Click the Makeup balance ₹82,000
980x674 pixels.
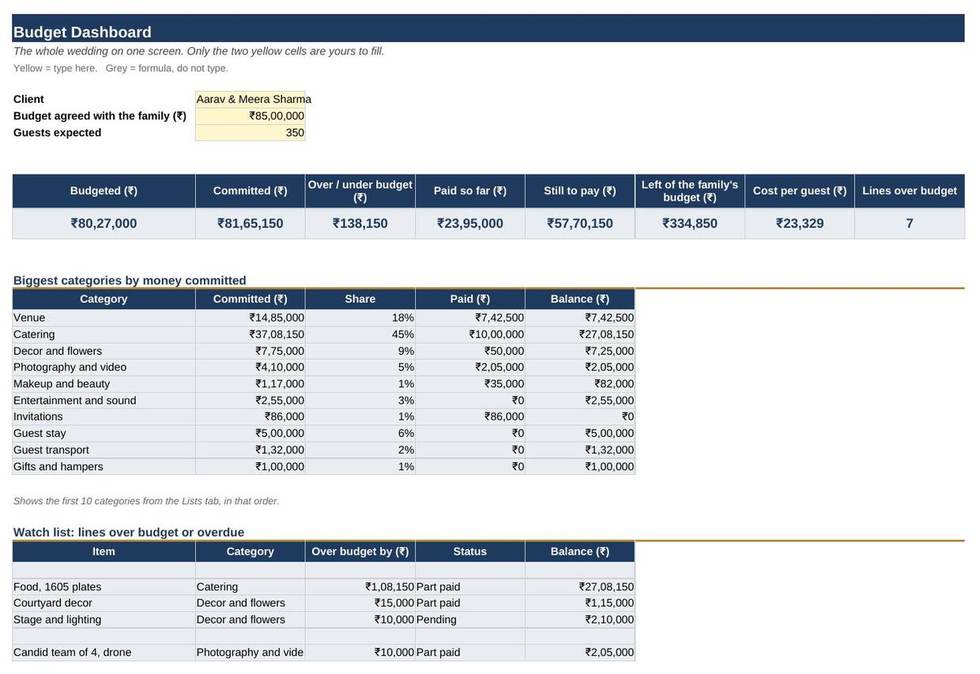580,384
